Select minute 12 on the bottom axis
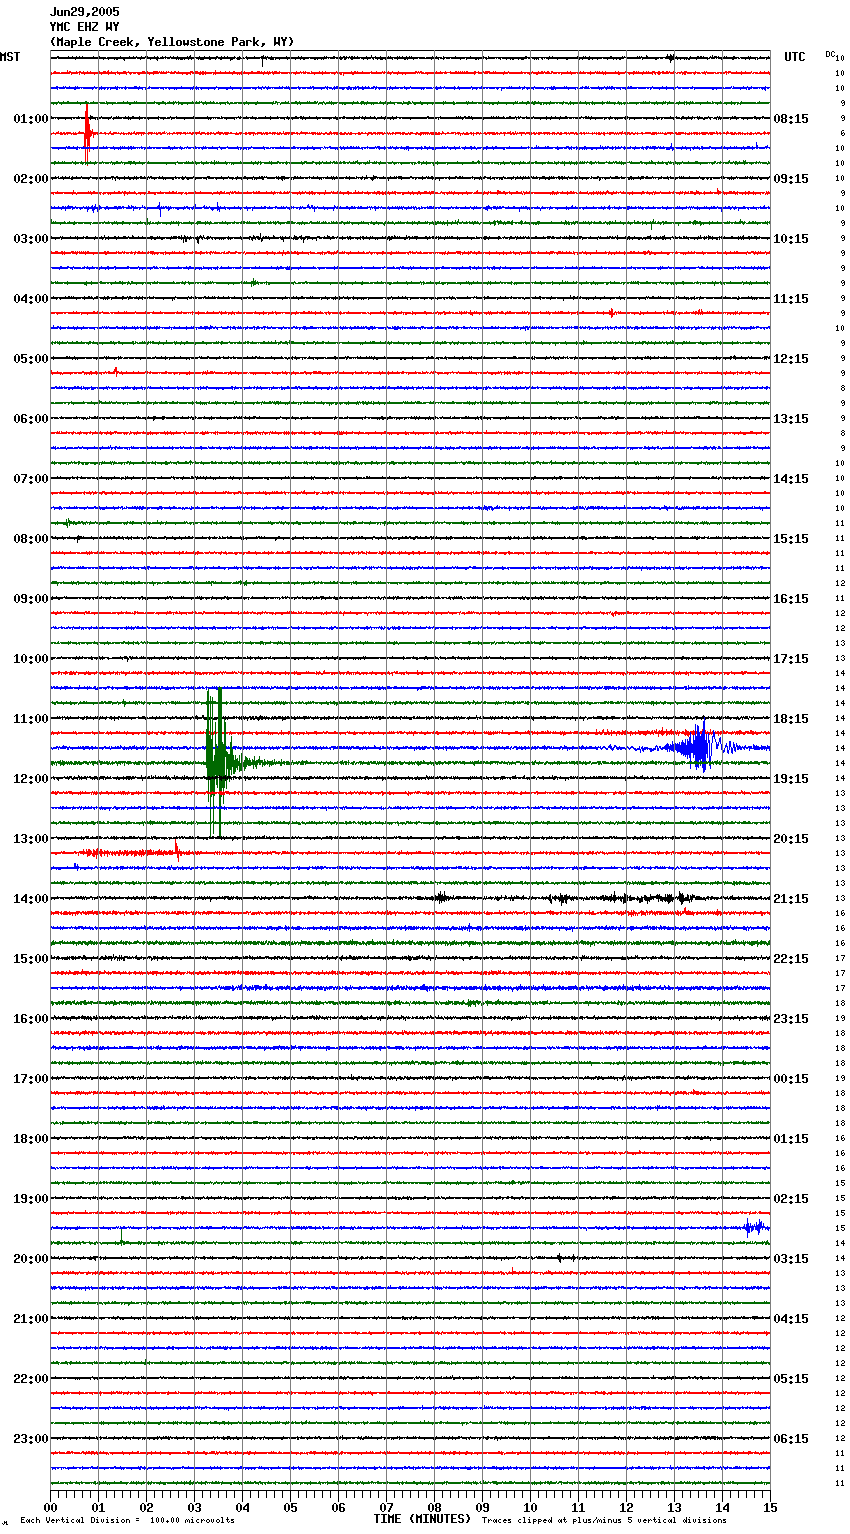 point(626,1507)
